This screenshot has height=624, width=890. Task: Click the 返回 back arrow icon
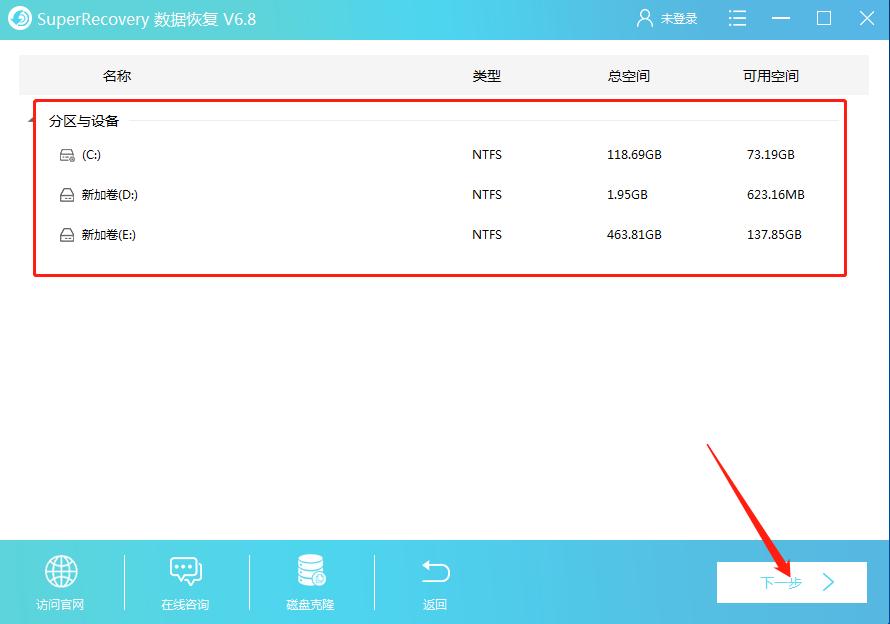click(434, 572)
